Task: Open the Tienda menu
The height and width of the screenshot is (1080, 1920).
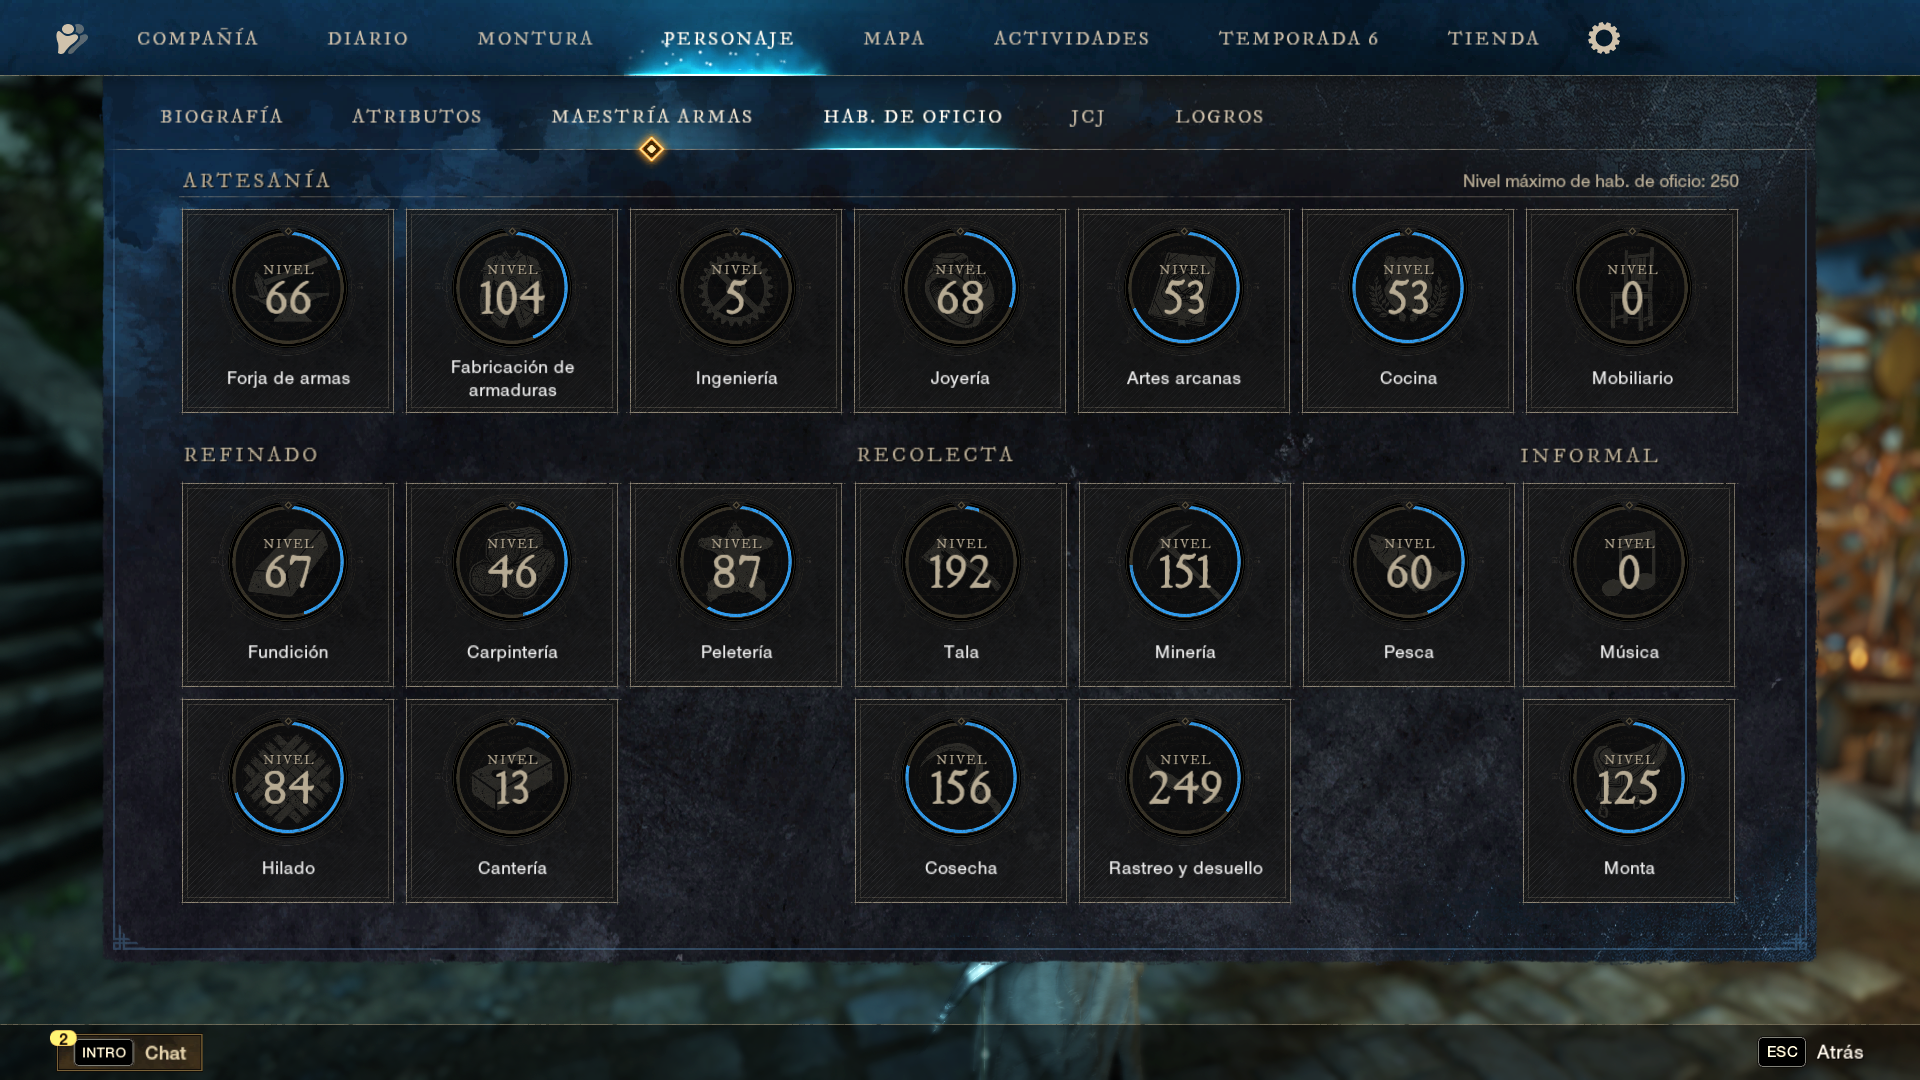Action: click(x=1493, y=38)
